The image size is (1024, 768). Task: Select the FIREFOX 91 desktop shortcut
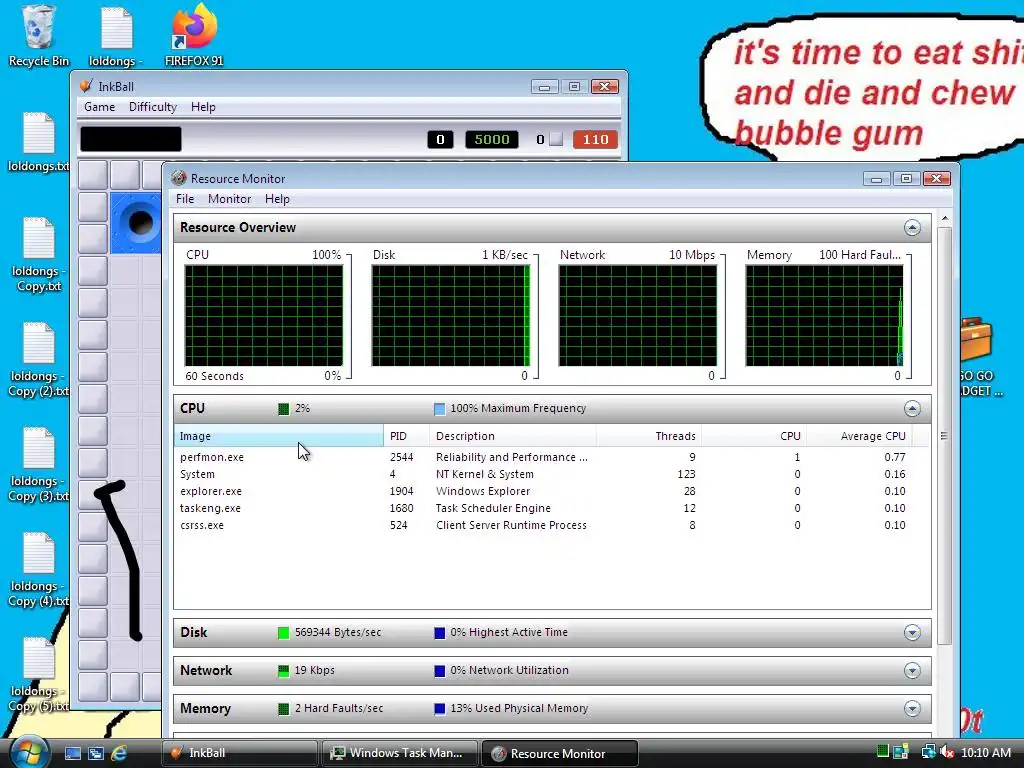pos(194,36)
